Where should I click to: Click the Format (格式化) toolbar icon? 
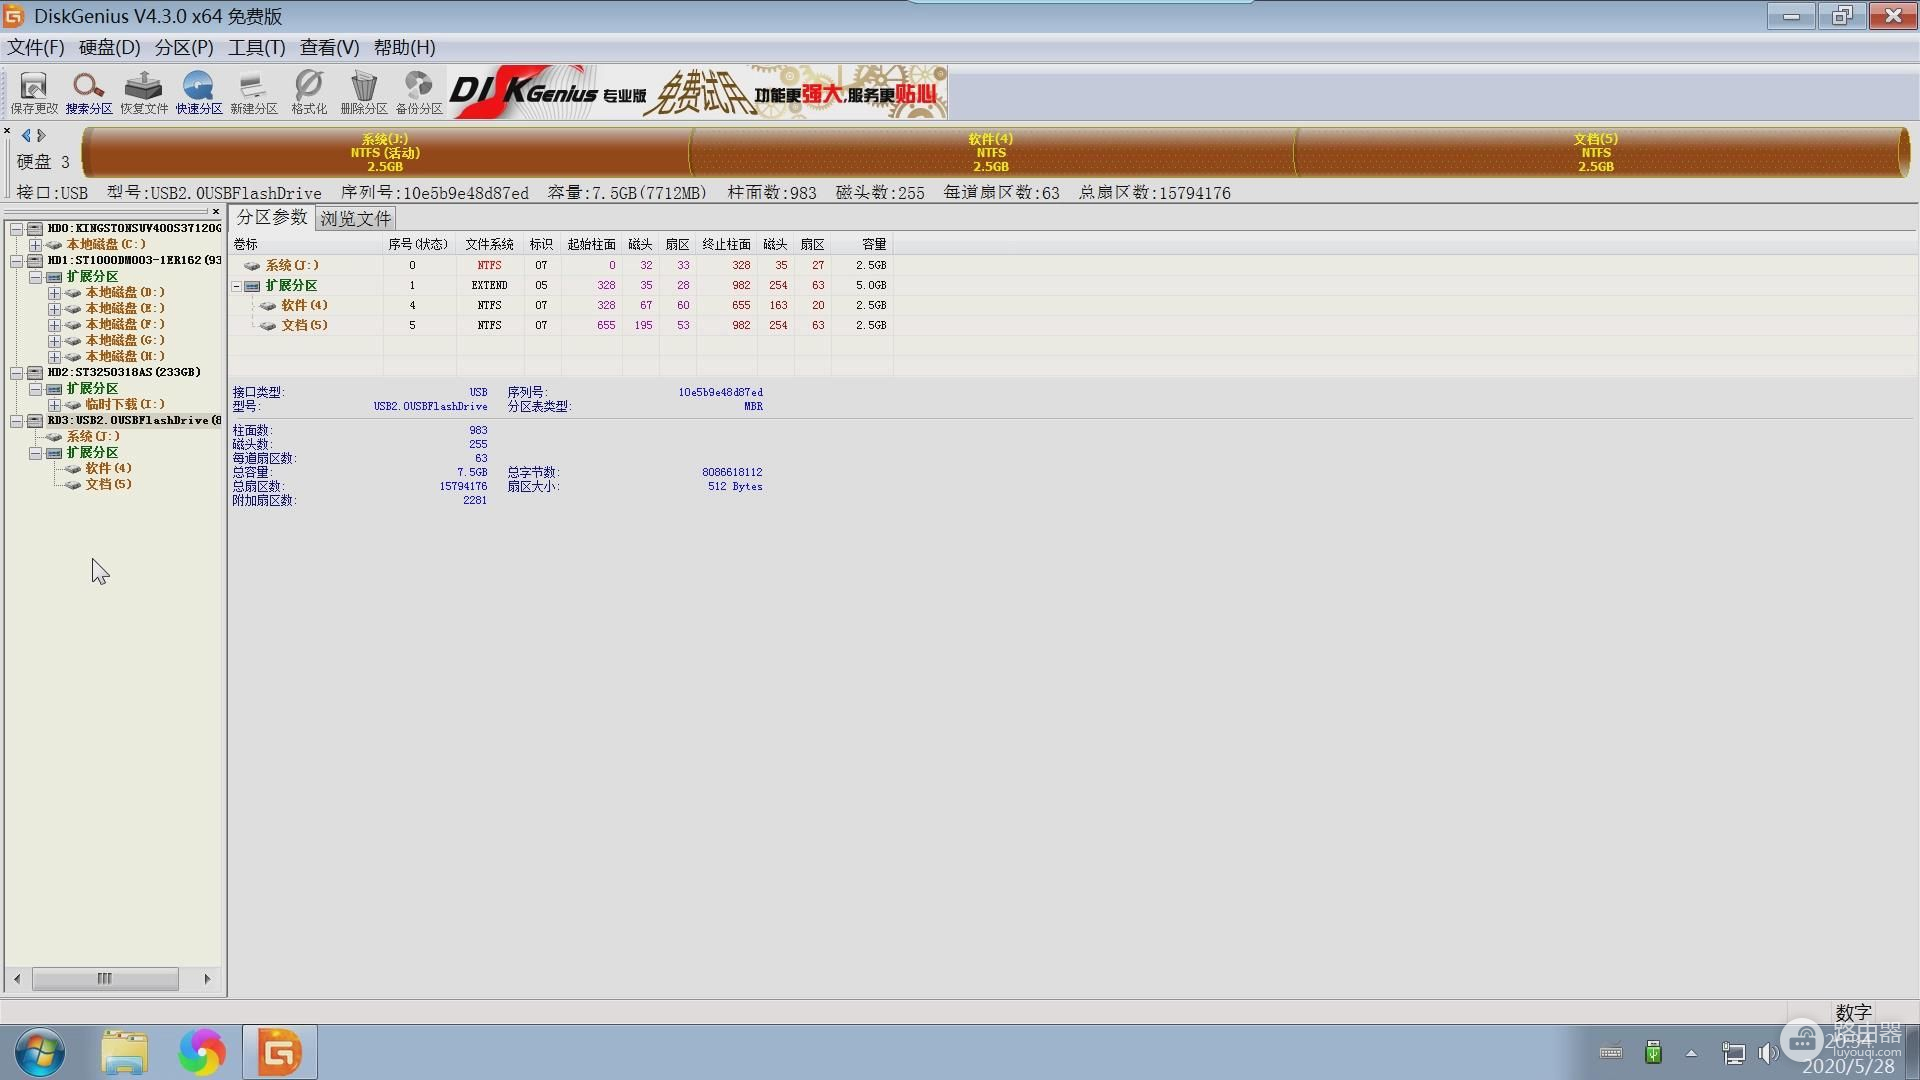[x=309, y=92]
